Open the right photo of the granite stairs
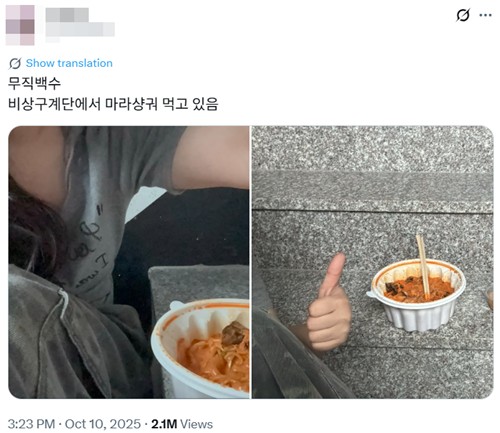This screenshot has width=500, height=433. click(x=372, y=262)
